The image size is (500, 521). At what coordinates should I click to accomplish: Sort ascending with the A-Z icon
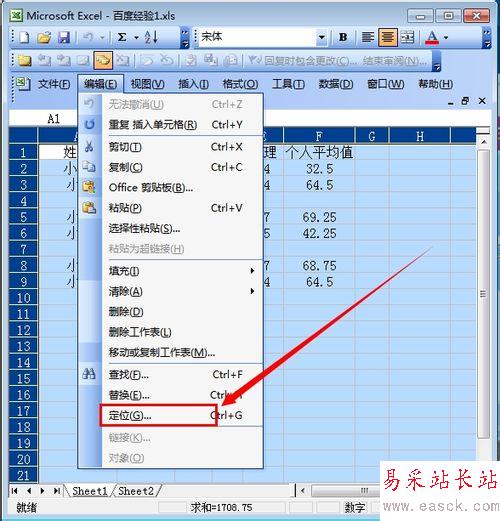(x=151, y=37)
